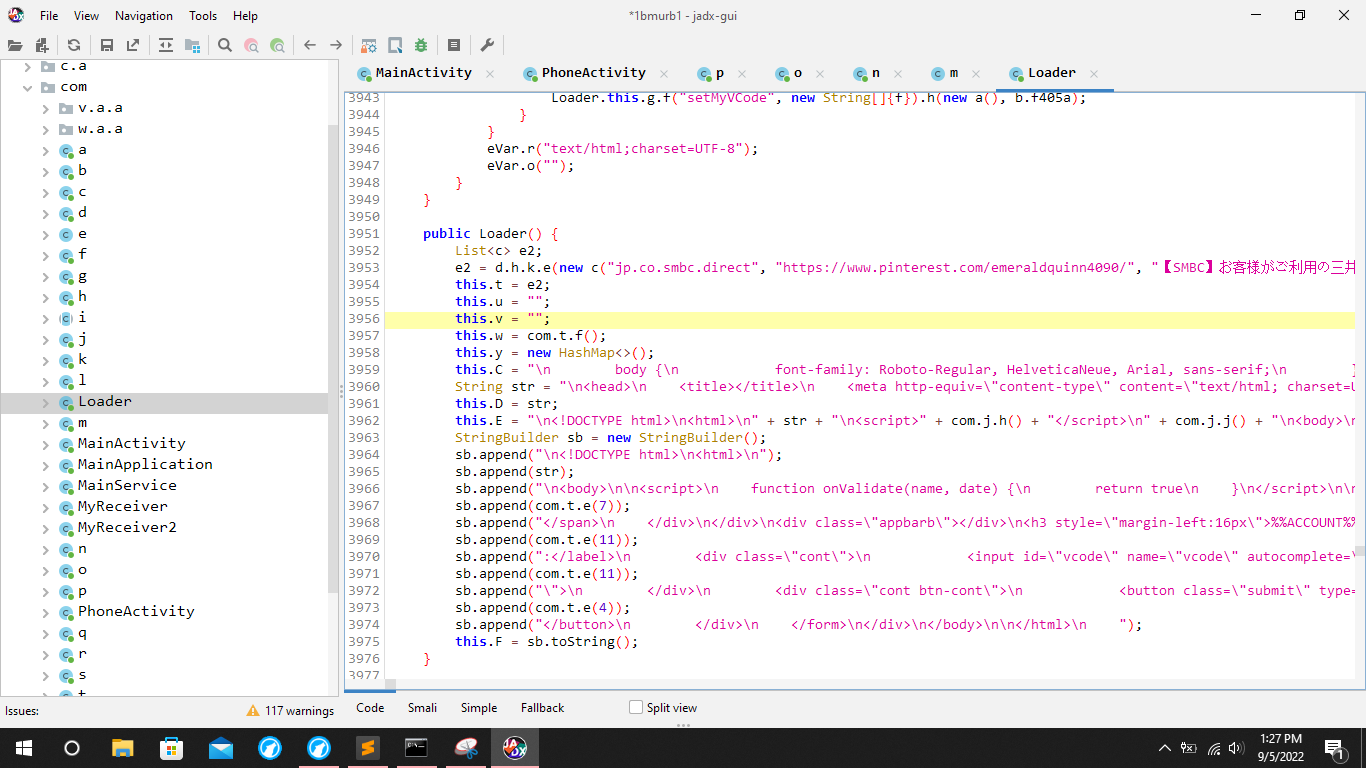This screenshot has width=1366, height=768.
Task: Close the tab named p
Action: click(742, 73)
